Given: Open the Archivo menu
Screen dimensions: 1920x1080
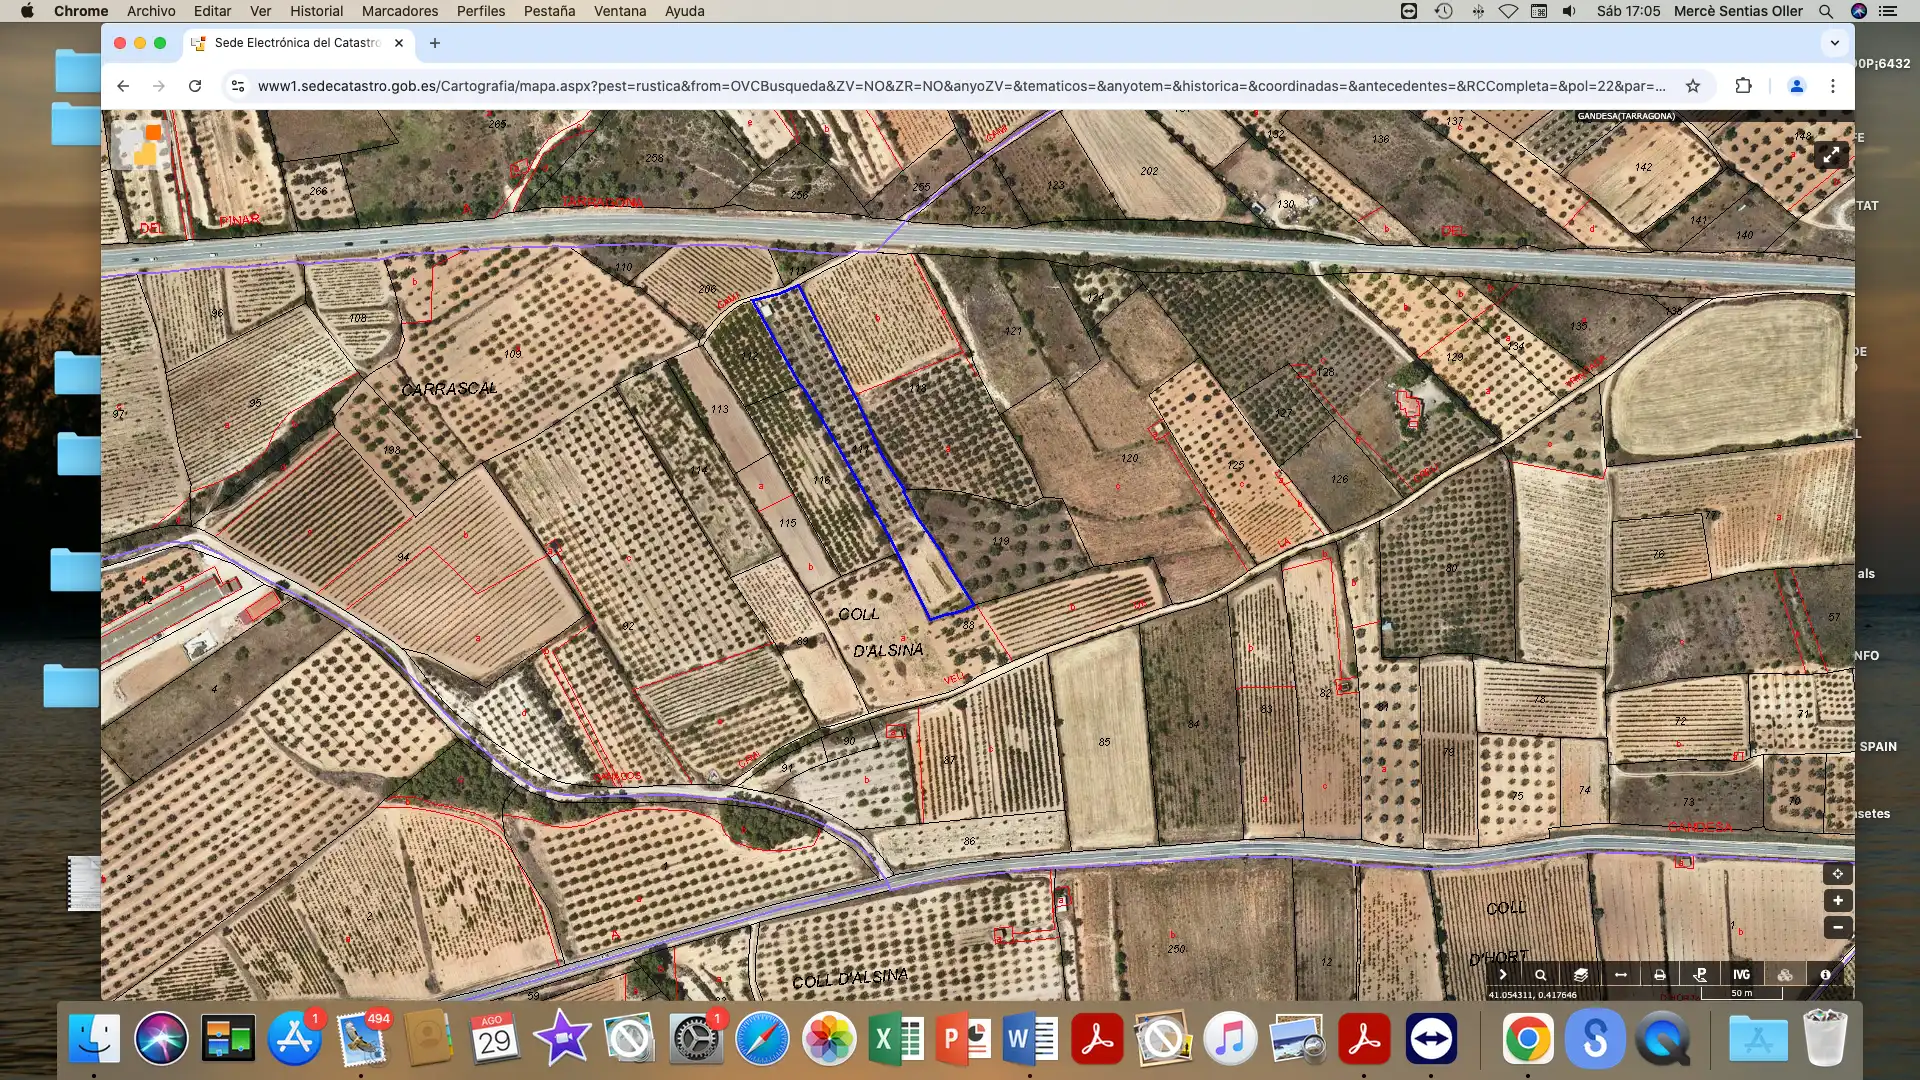Looking at the screenshot, I should coord(151,11).
